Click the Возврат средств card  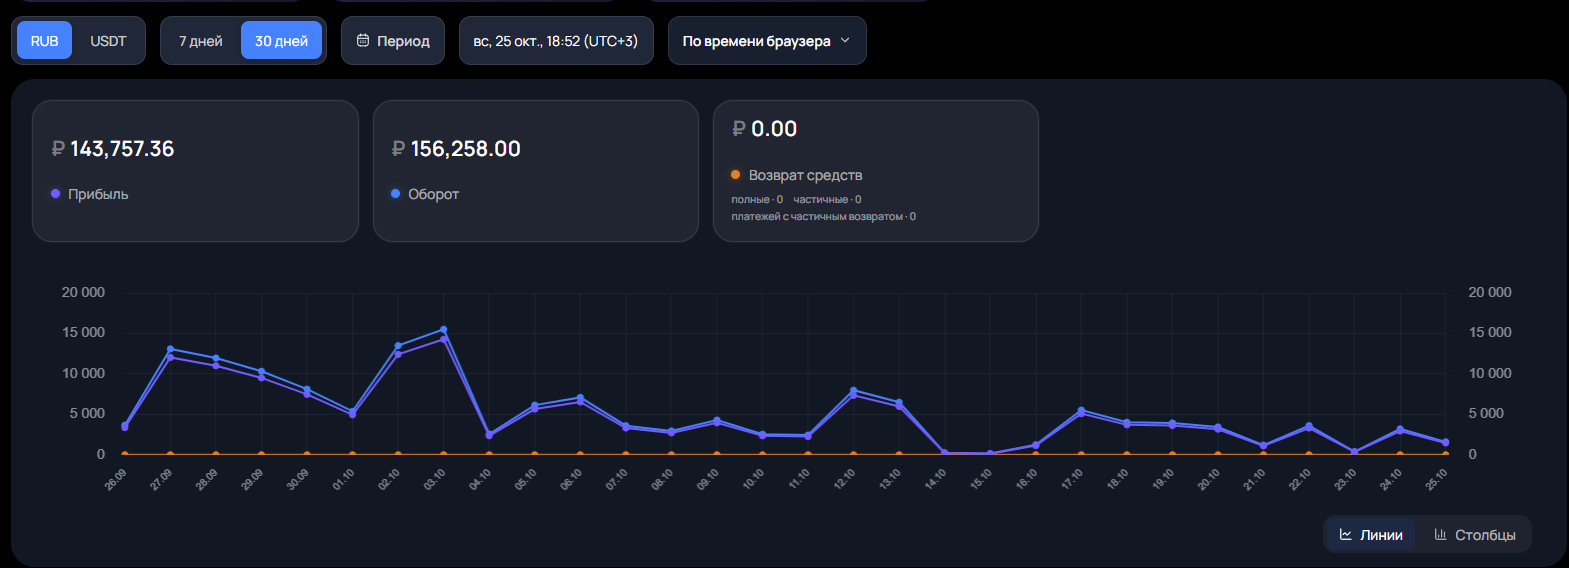click(876, 171)
